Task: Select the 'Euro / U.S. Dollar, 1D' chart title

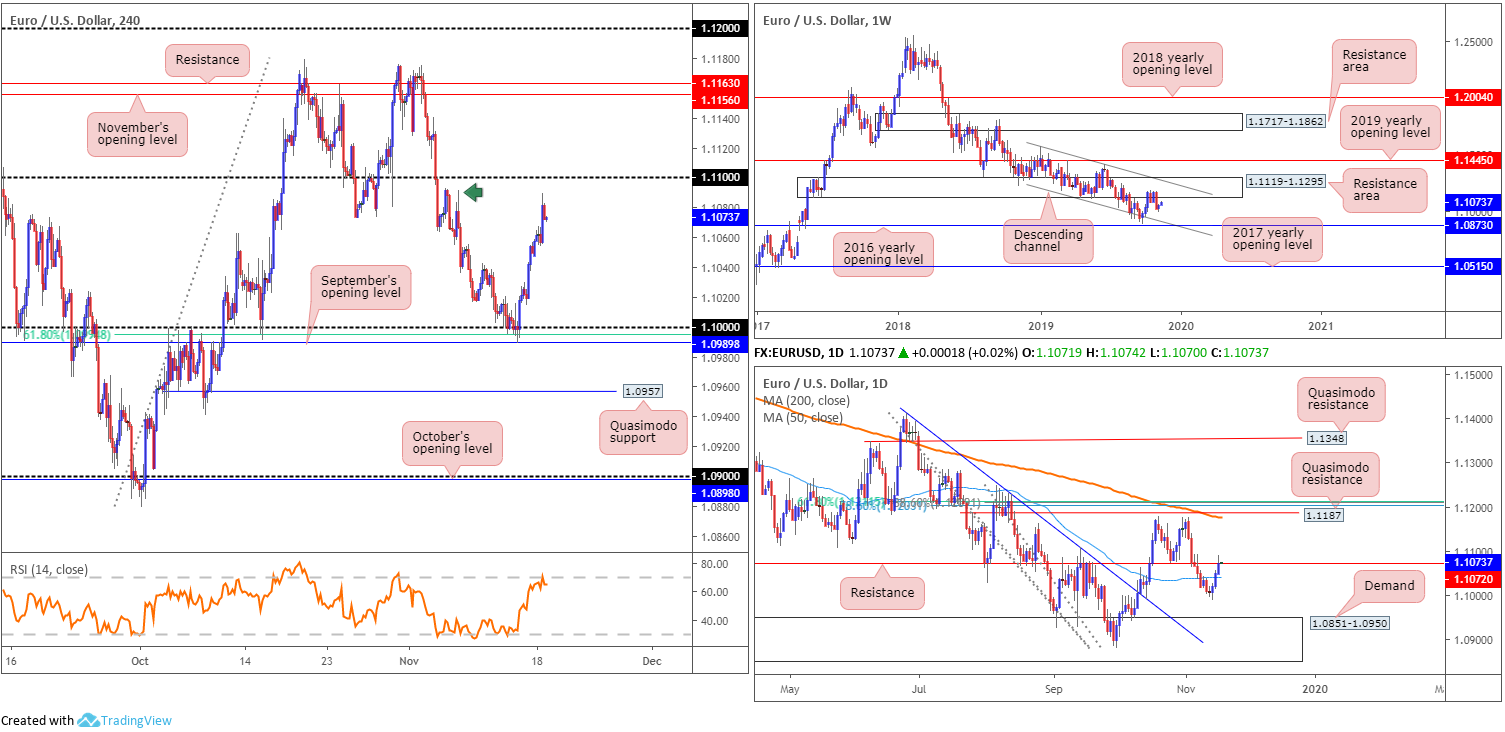Action: (825, 383)
